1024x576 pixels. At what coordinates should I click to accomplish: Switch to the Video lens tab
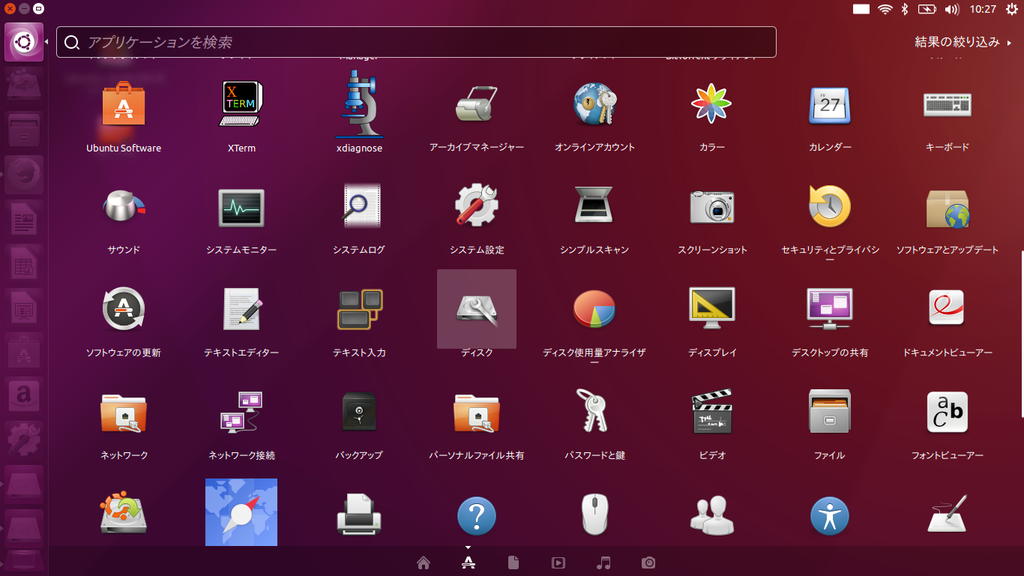point(558,563)
